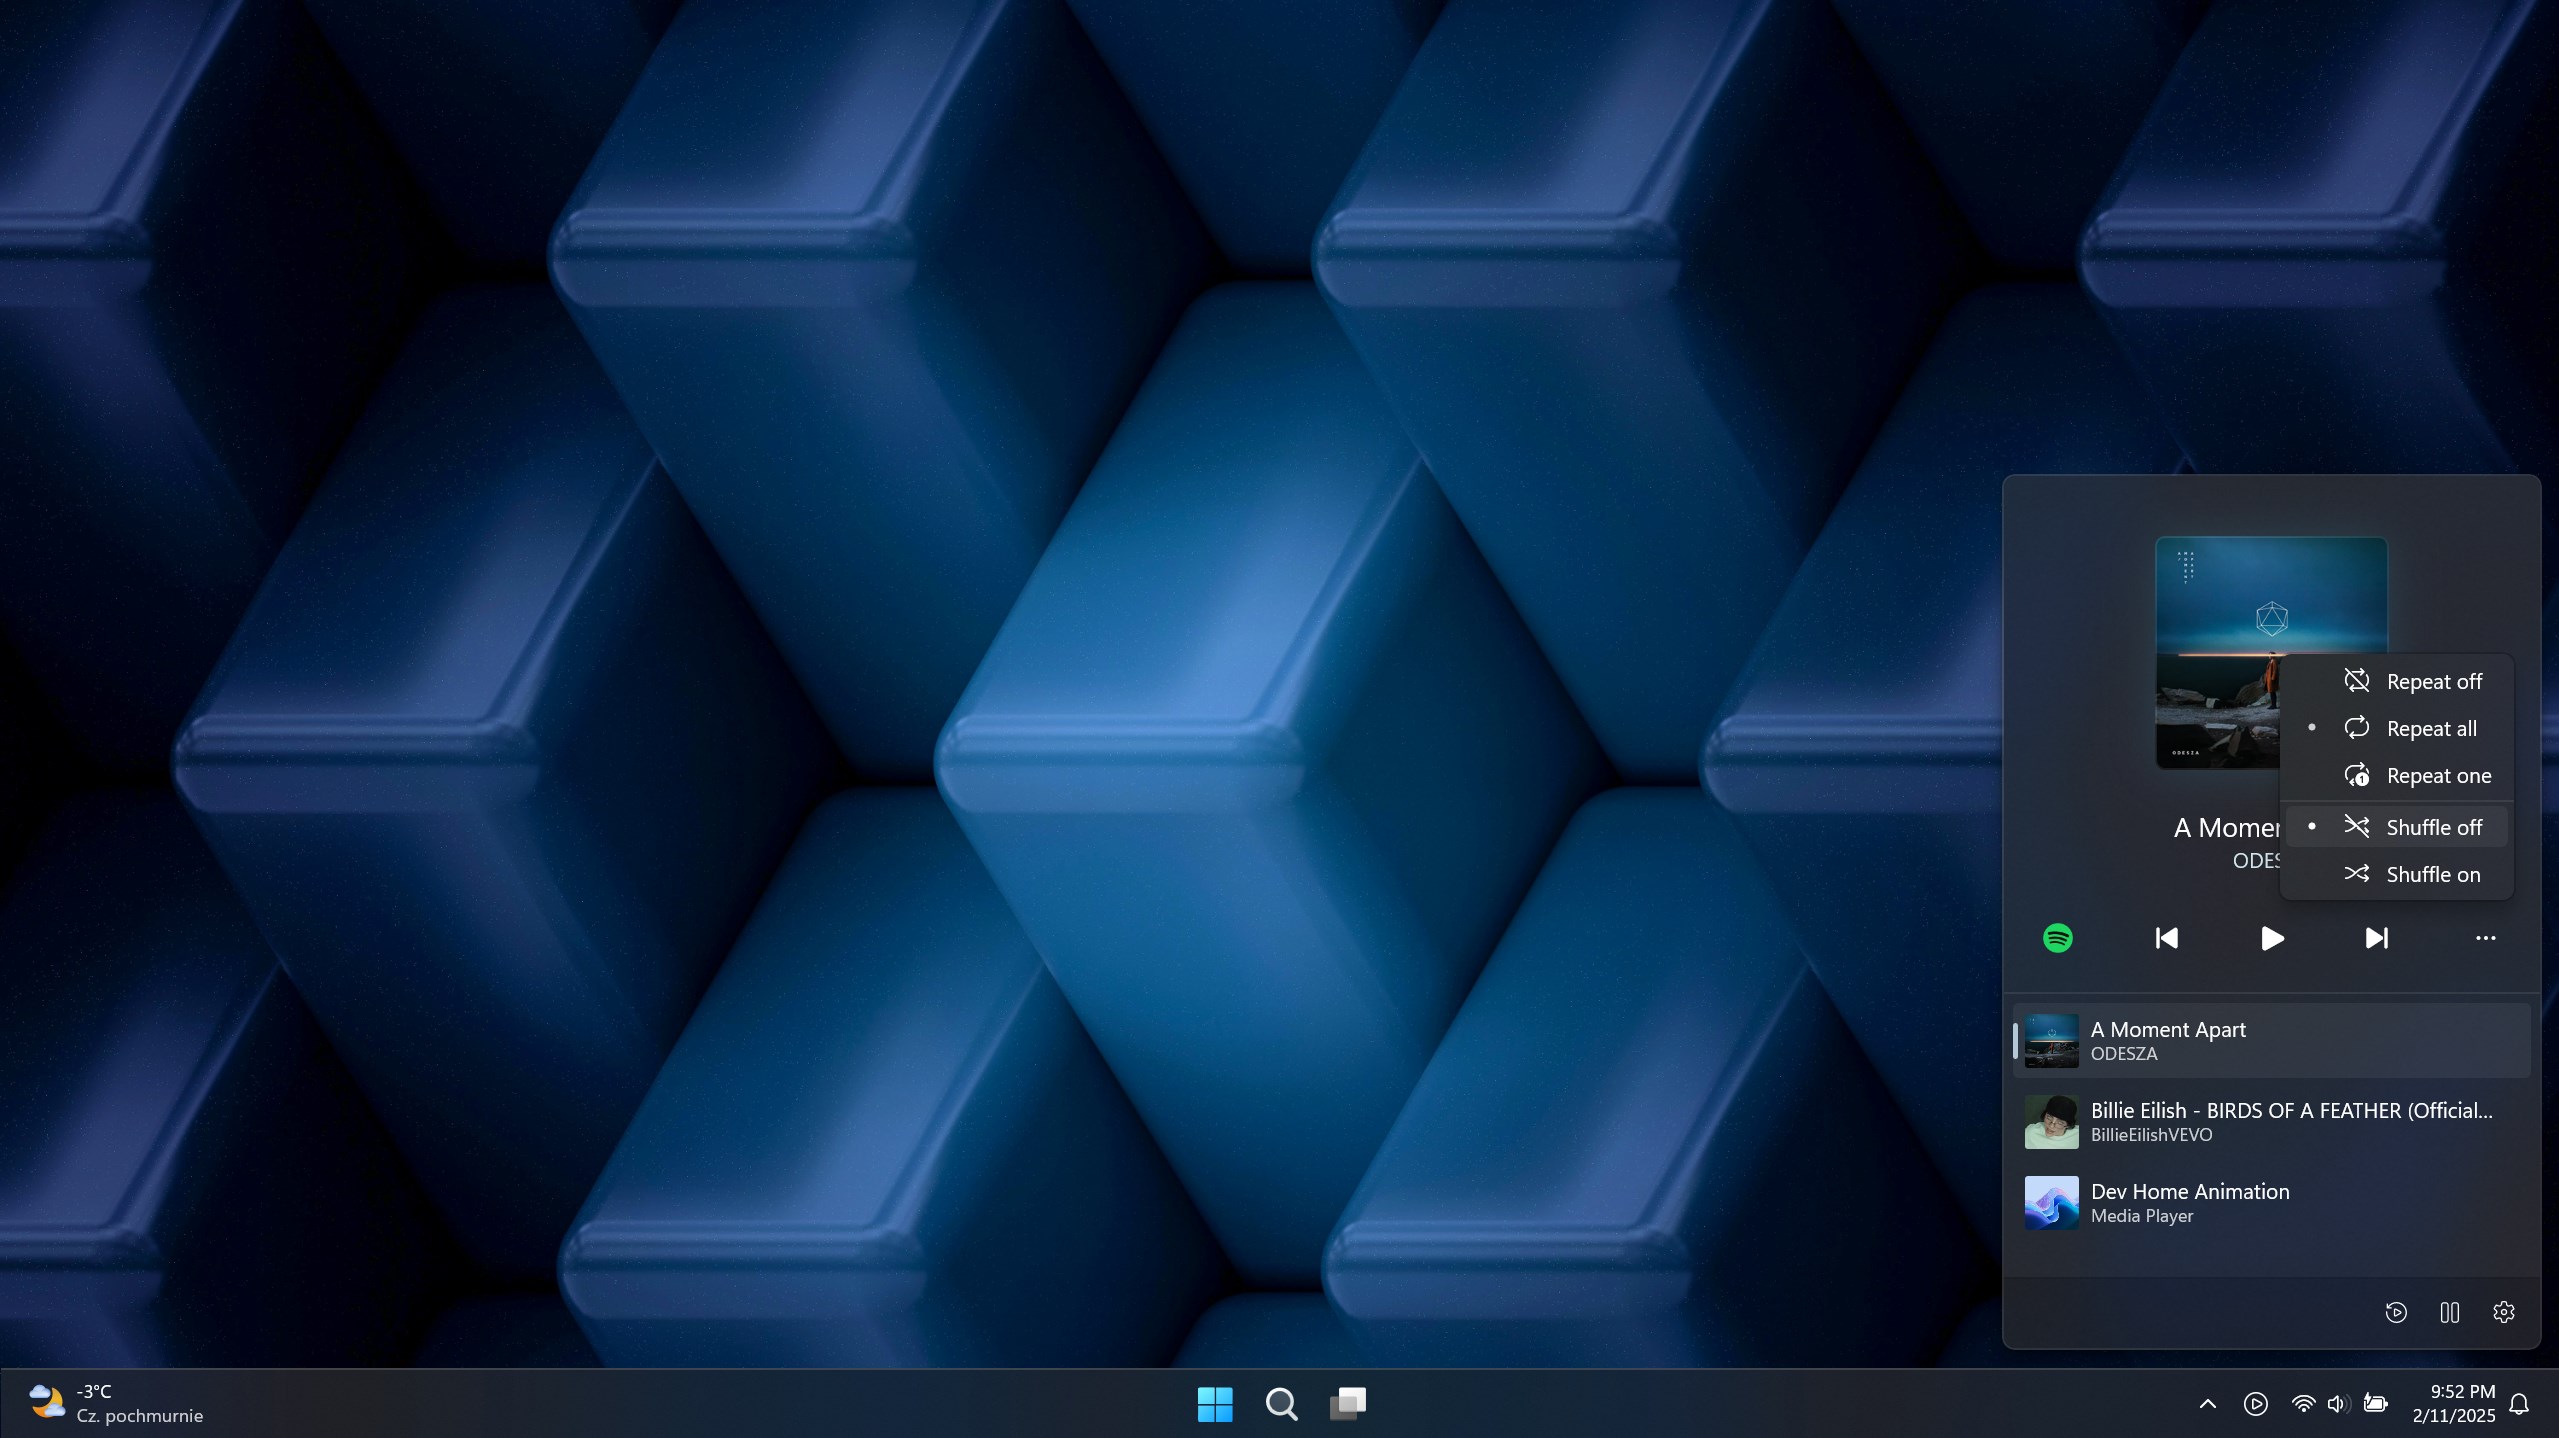
Task: Click the Spotify app icon
Action: (x=2057, y=938)
